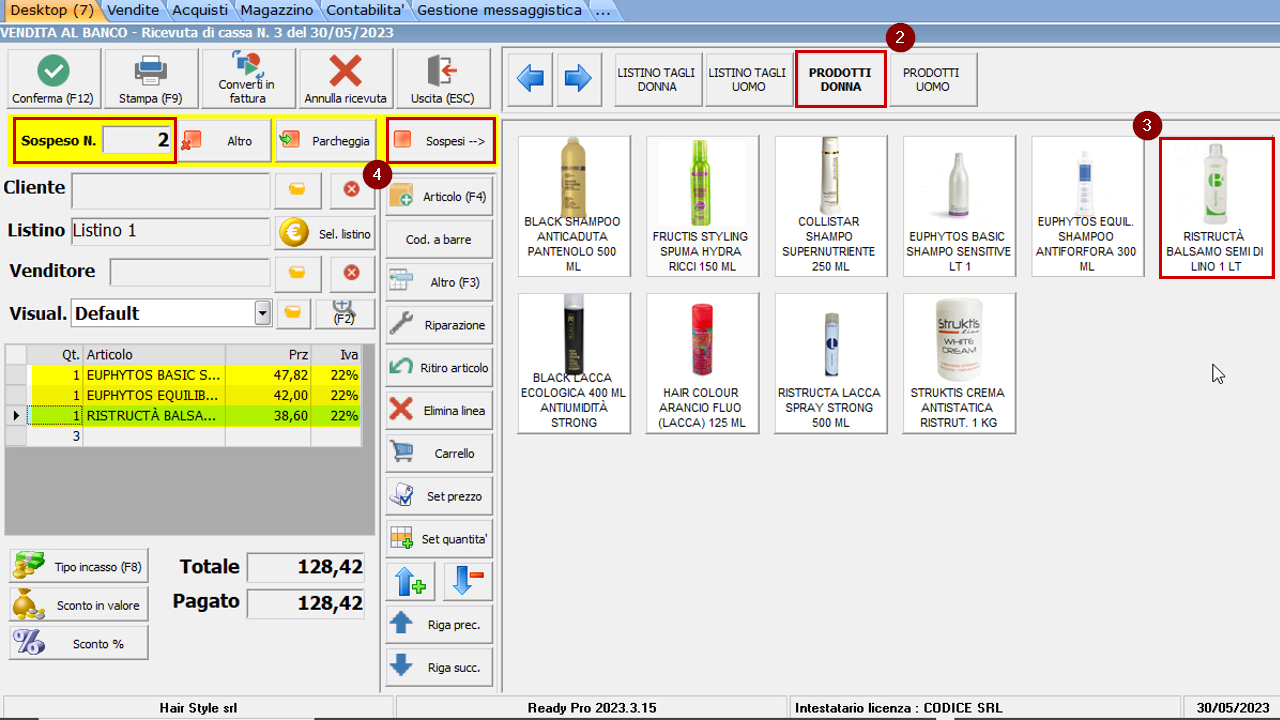Click the Sospeso N. number field

139,141
